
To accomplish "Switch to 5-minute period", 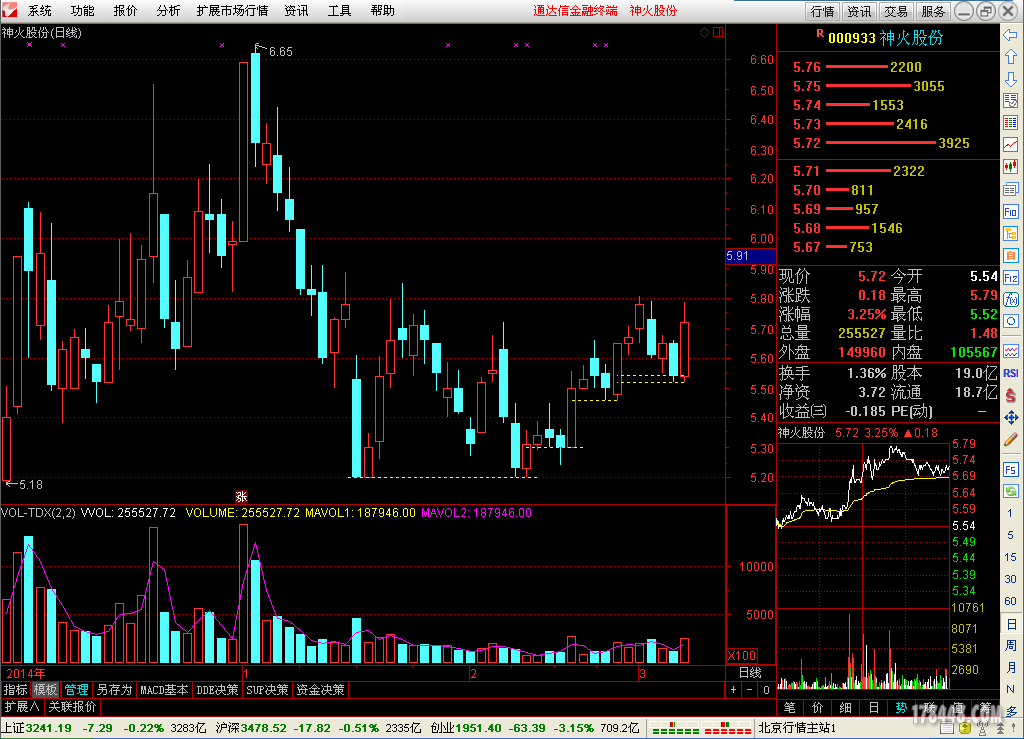I will point(1010,535).
